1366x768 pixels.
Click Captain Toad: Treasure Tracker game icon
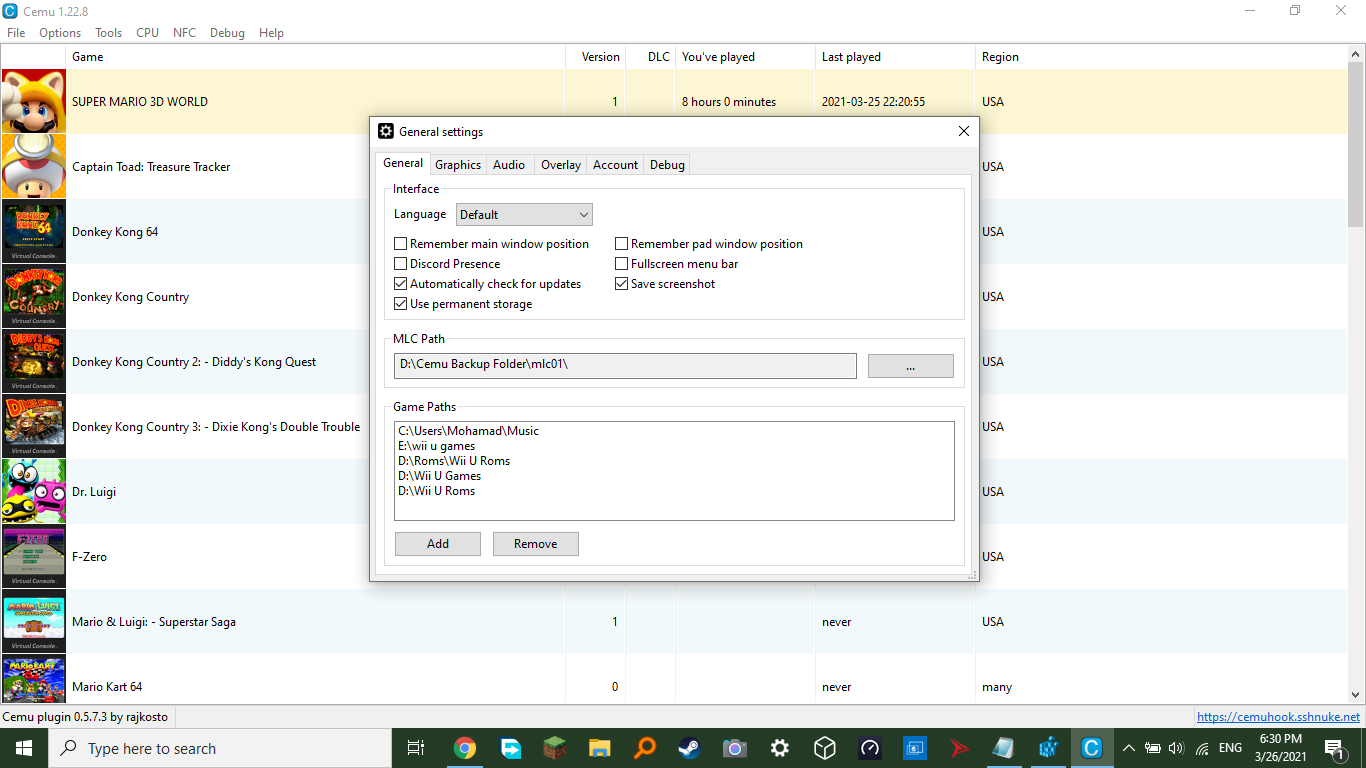pyautogui.click(x=34, y=166)
